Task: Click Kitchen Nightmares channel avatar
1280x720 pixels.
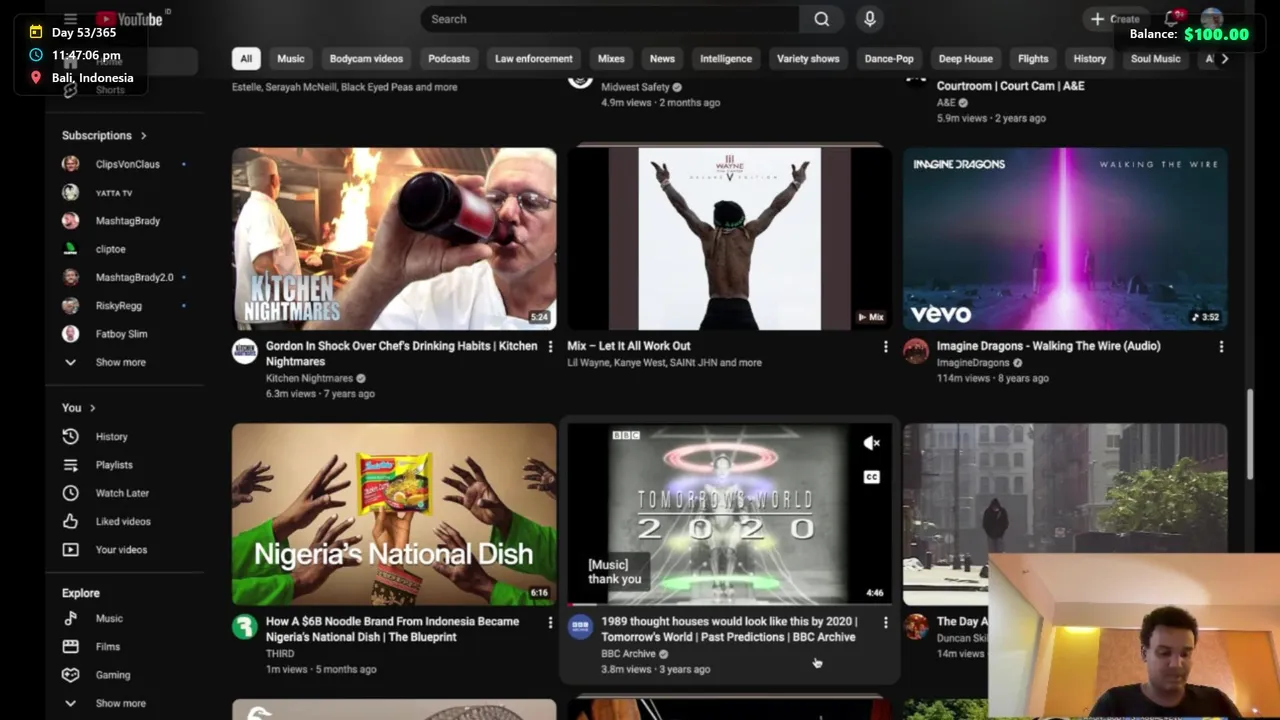Action: (245, 350)
